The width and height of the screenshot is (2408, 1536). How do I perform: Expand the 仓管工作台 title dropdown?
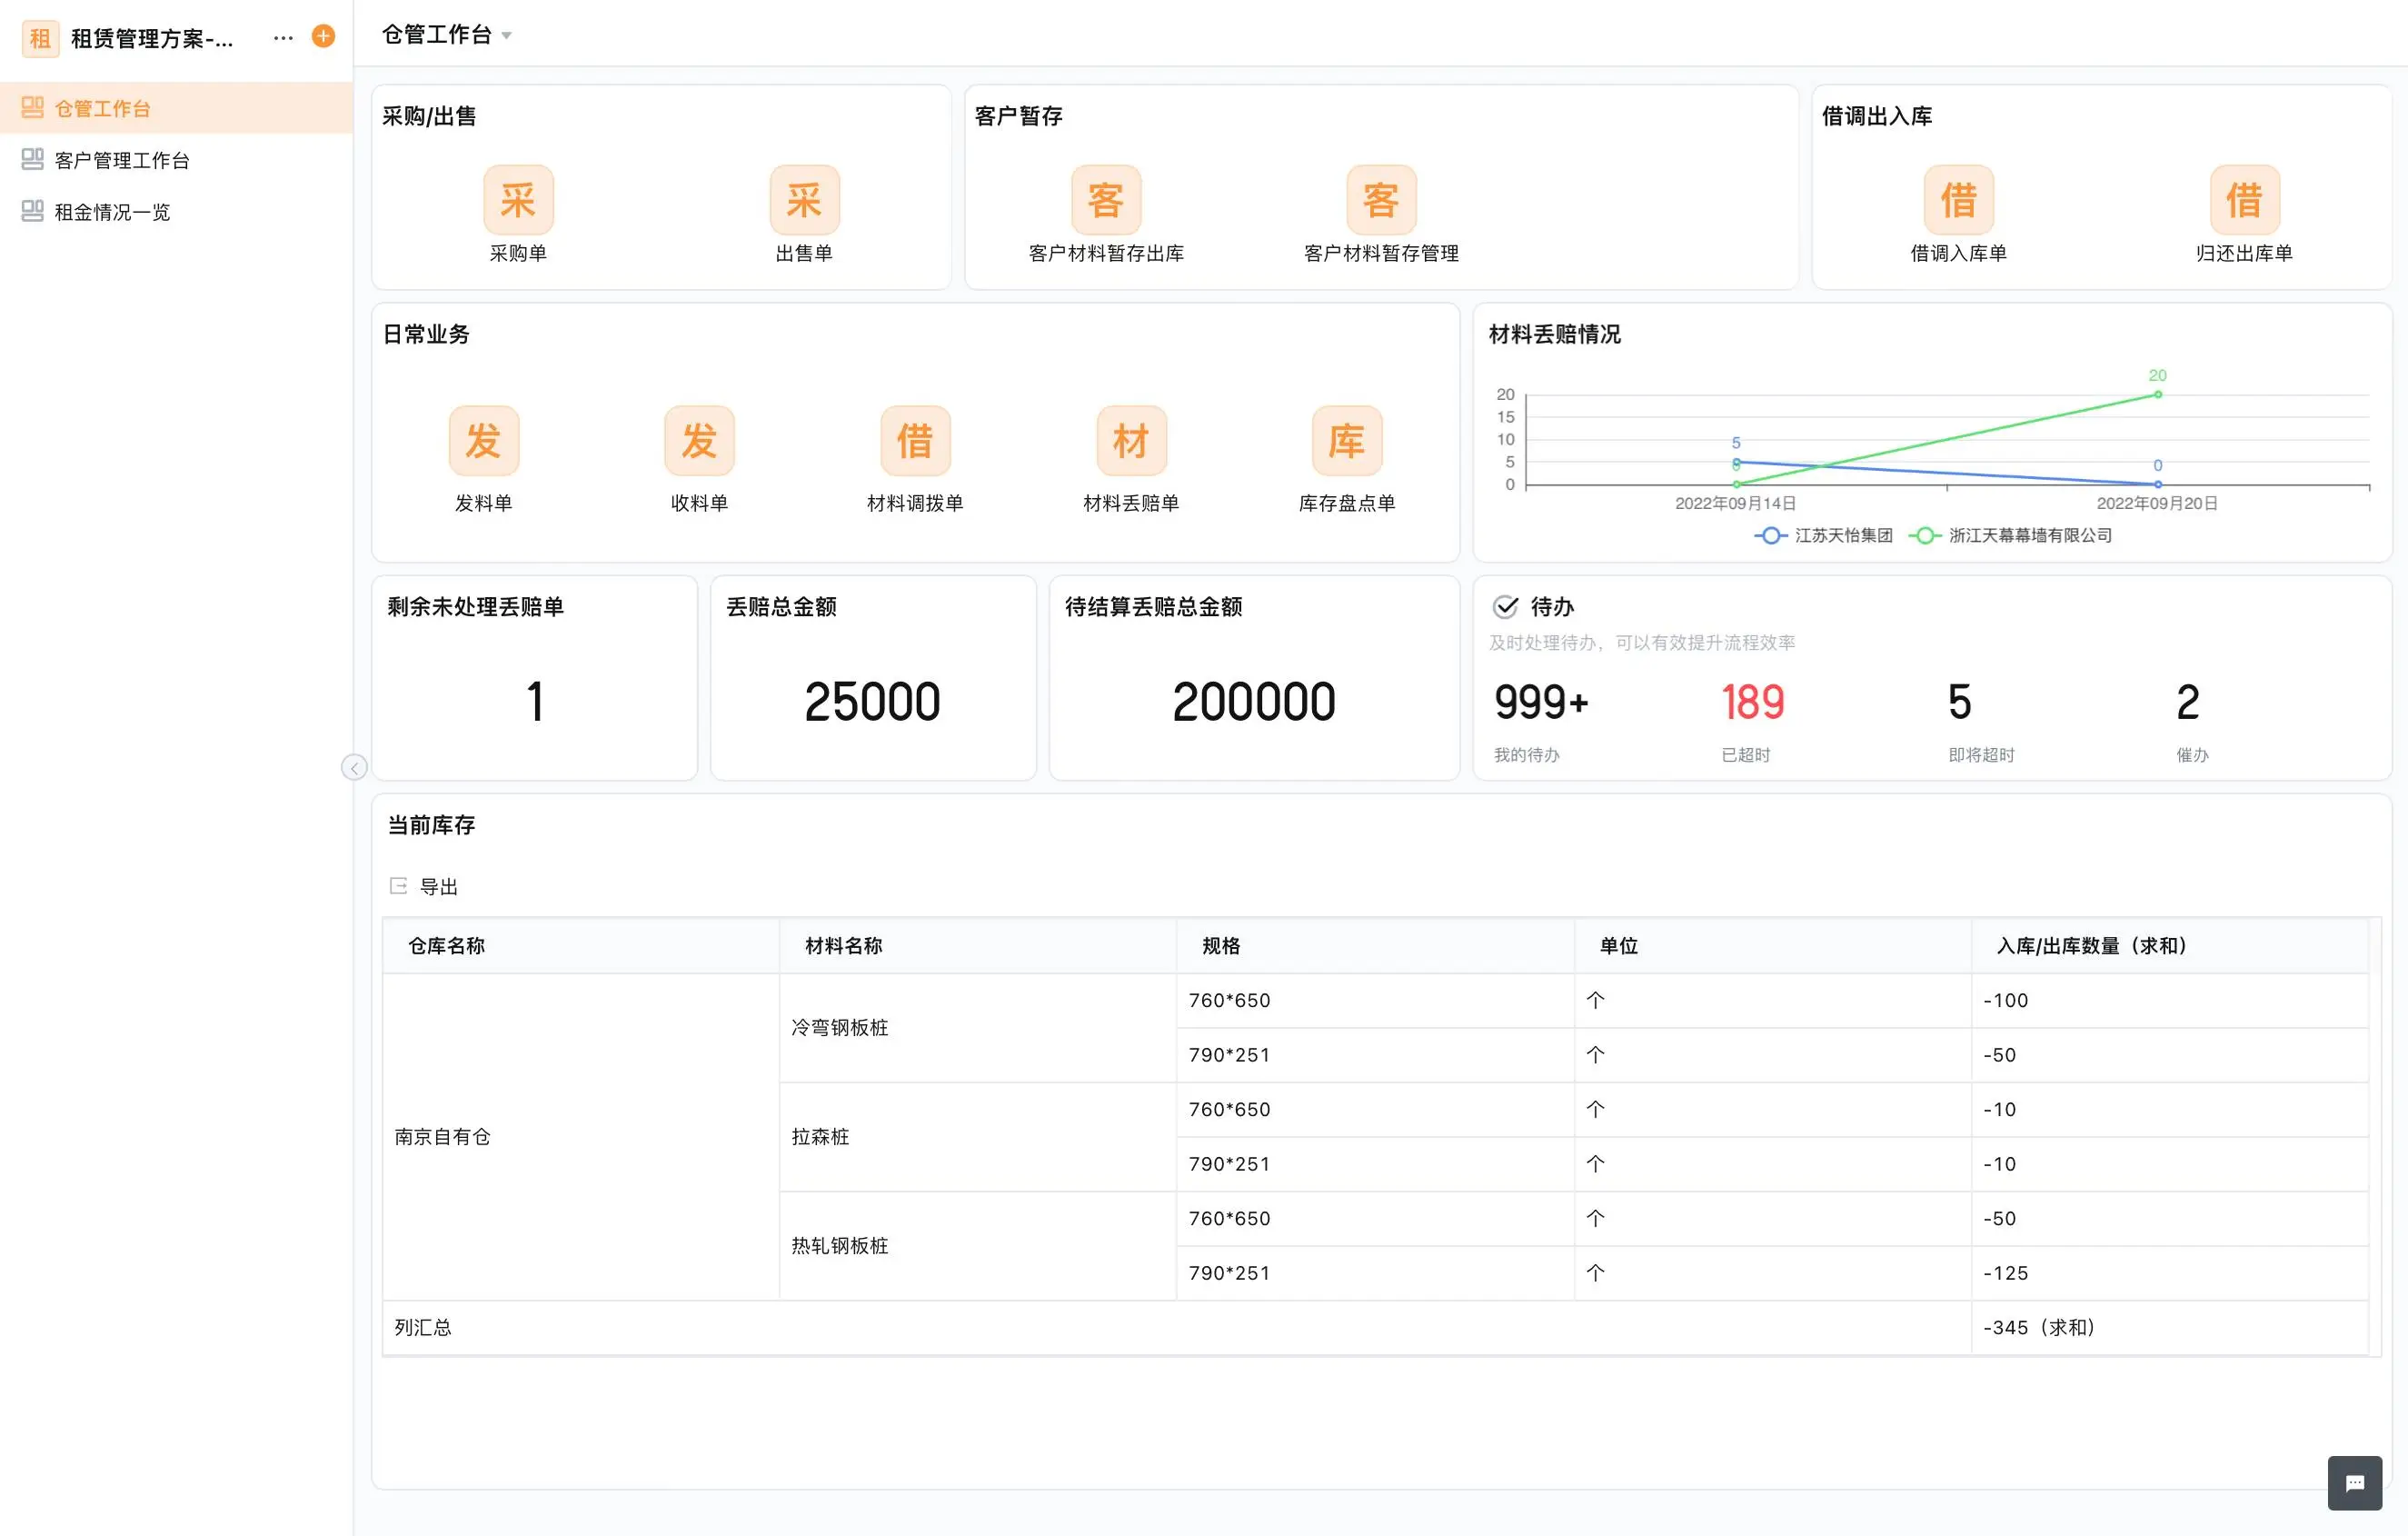coord(507,36)
